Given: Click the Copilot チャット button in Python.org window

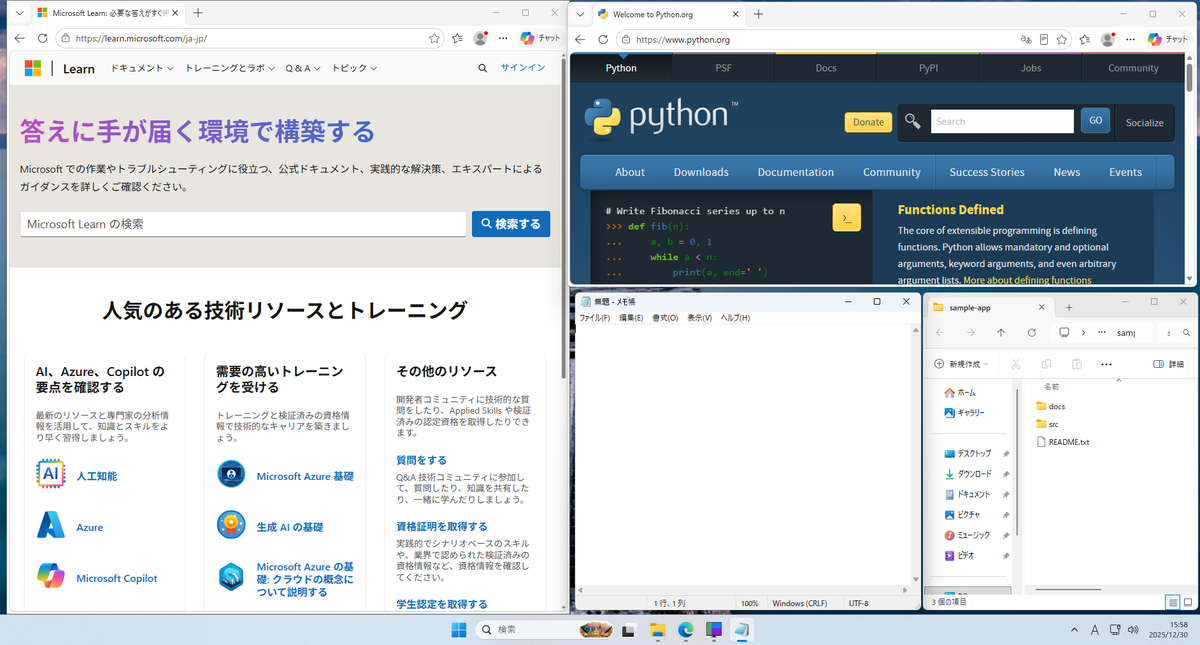Looking at the screenshot, I should click(1167, 39).
